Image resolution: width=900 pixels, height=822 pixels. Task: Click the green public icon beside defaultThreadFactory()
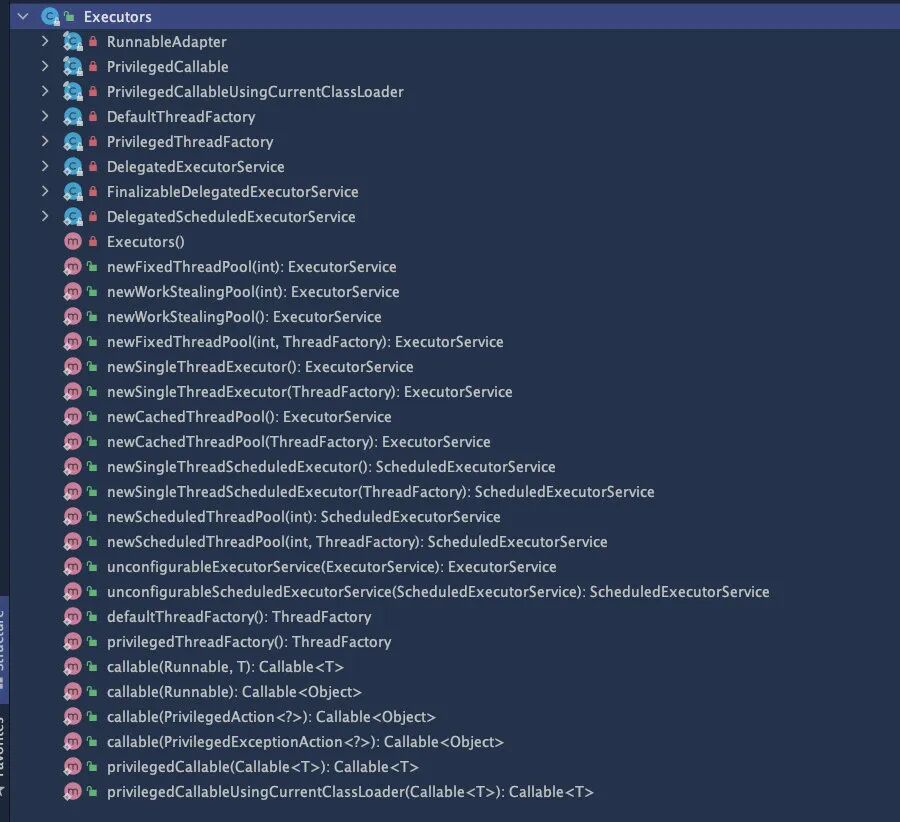[92, 617]
